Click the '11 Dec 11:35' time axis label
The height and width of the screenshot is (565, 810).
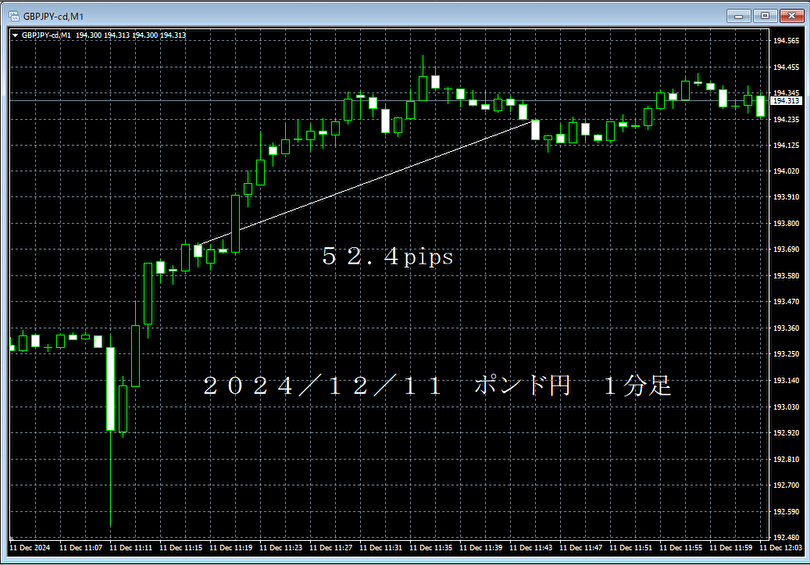[431, 547]
